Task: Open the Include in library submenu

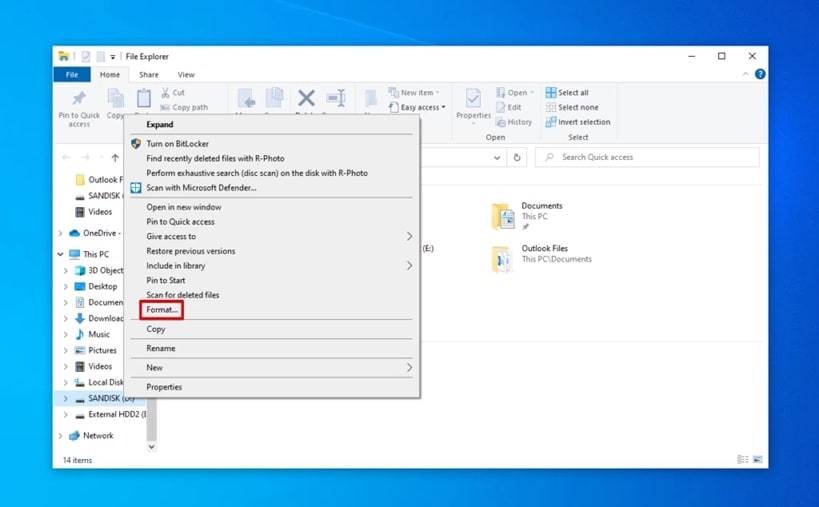Action: coord(271,266)
